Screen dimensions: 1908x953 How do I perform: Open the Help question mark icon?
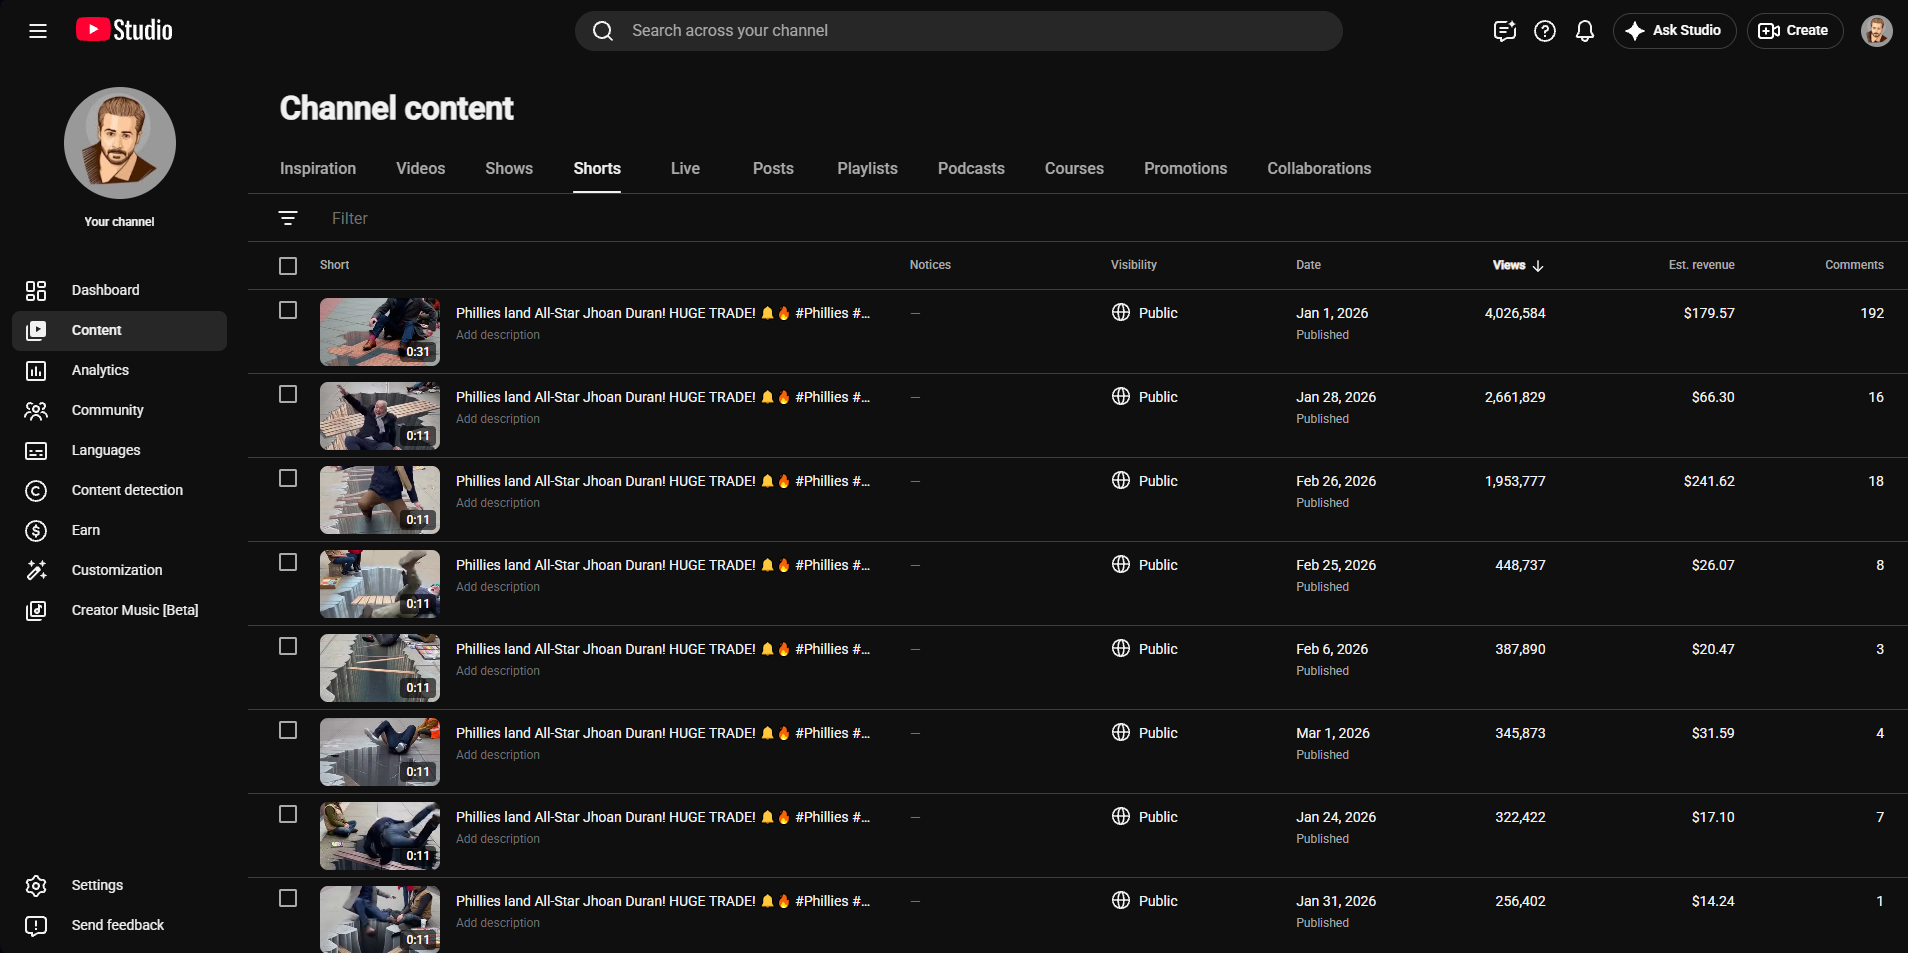tap(1545, 31)
